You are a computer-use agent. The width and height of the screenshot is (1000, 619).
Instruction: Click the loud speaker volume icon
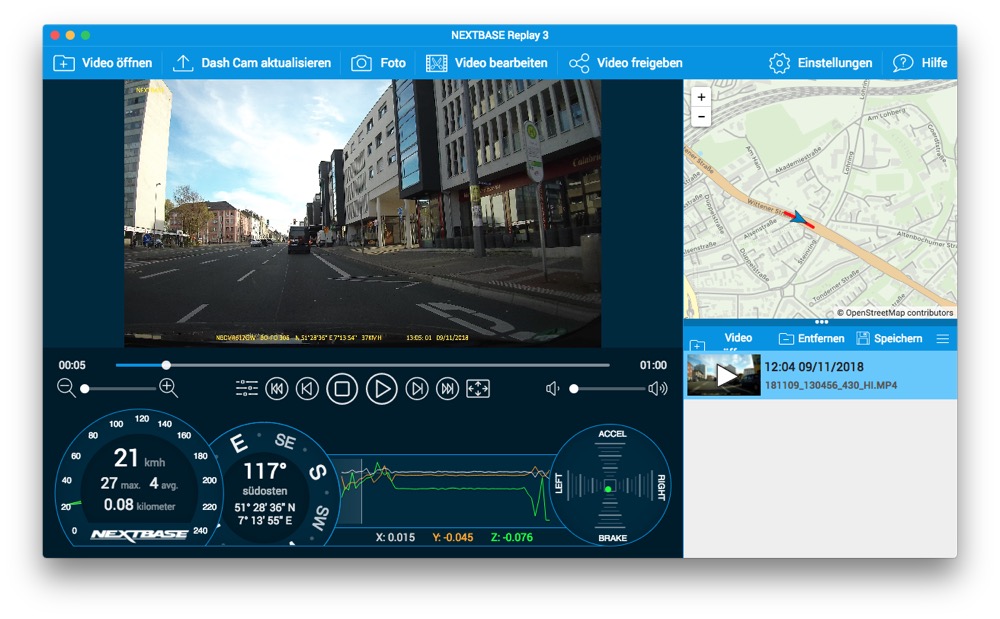coord(658,389)
